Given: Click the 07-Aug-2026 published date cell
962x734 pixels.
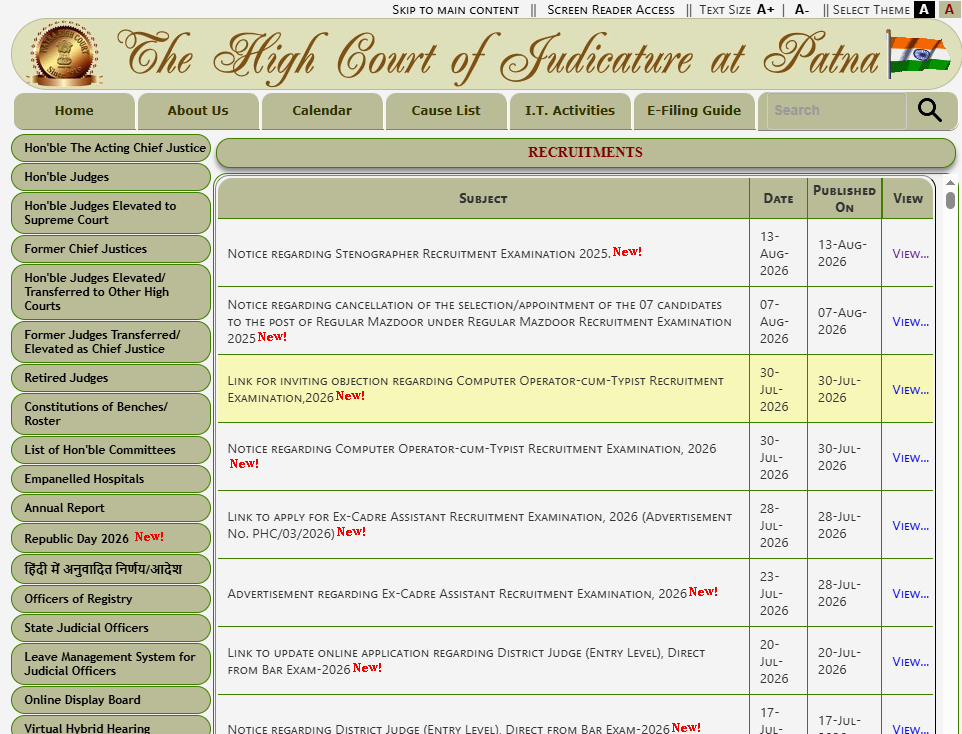Looking at the screenshot, I should 844,321.
